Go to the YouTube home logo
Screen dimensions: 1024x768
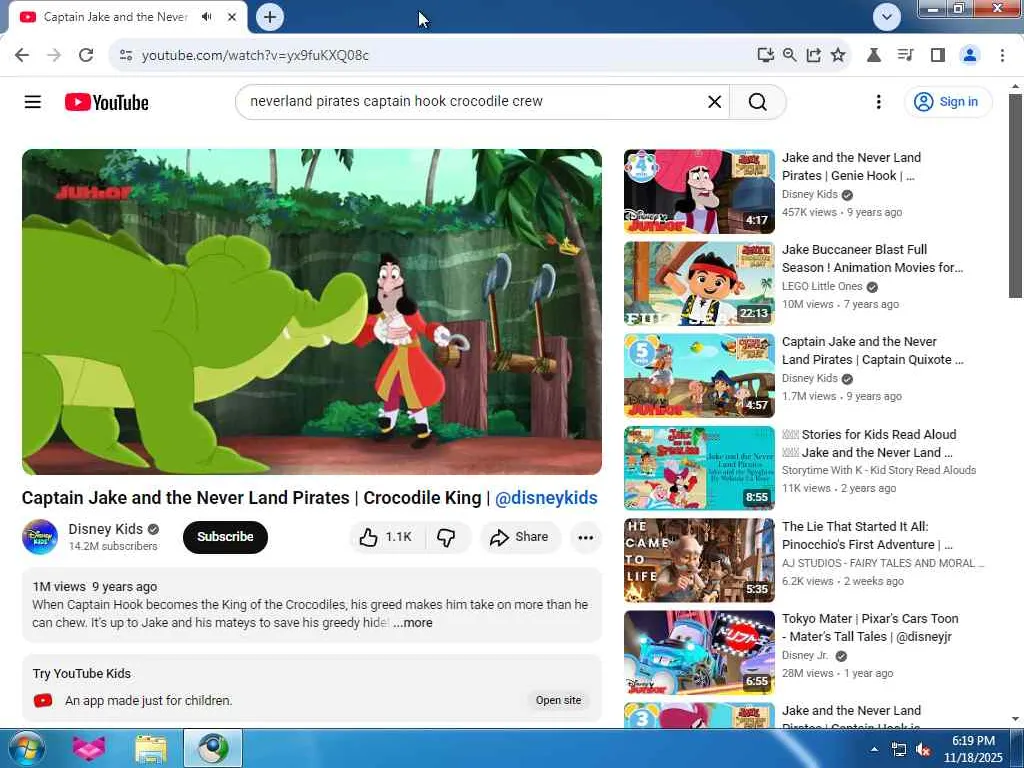106,103
